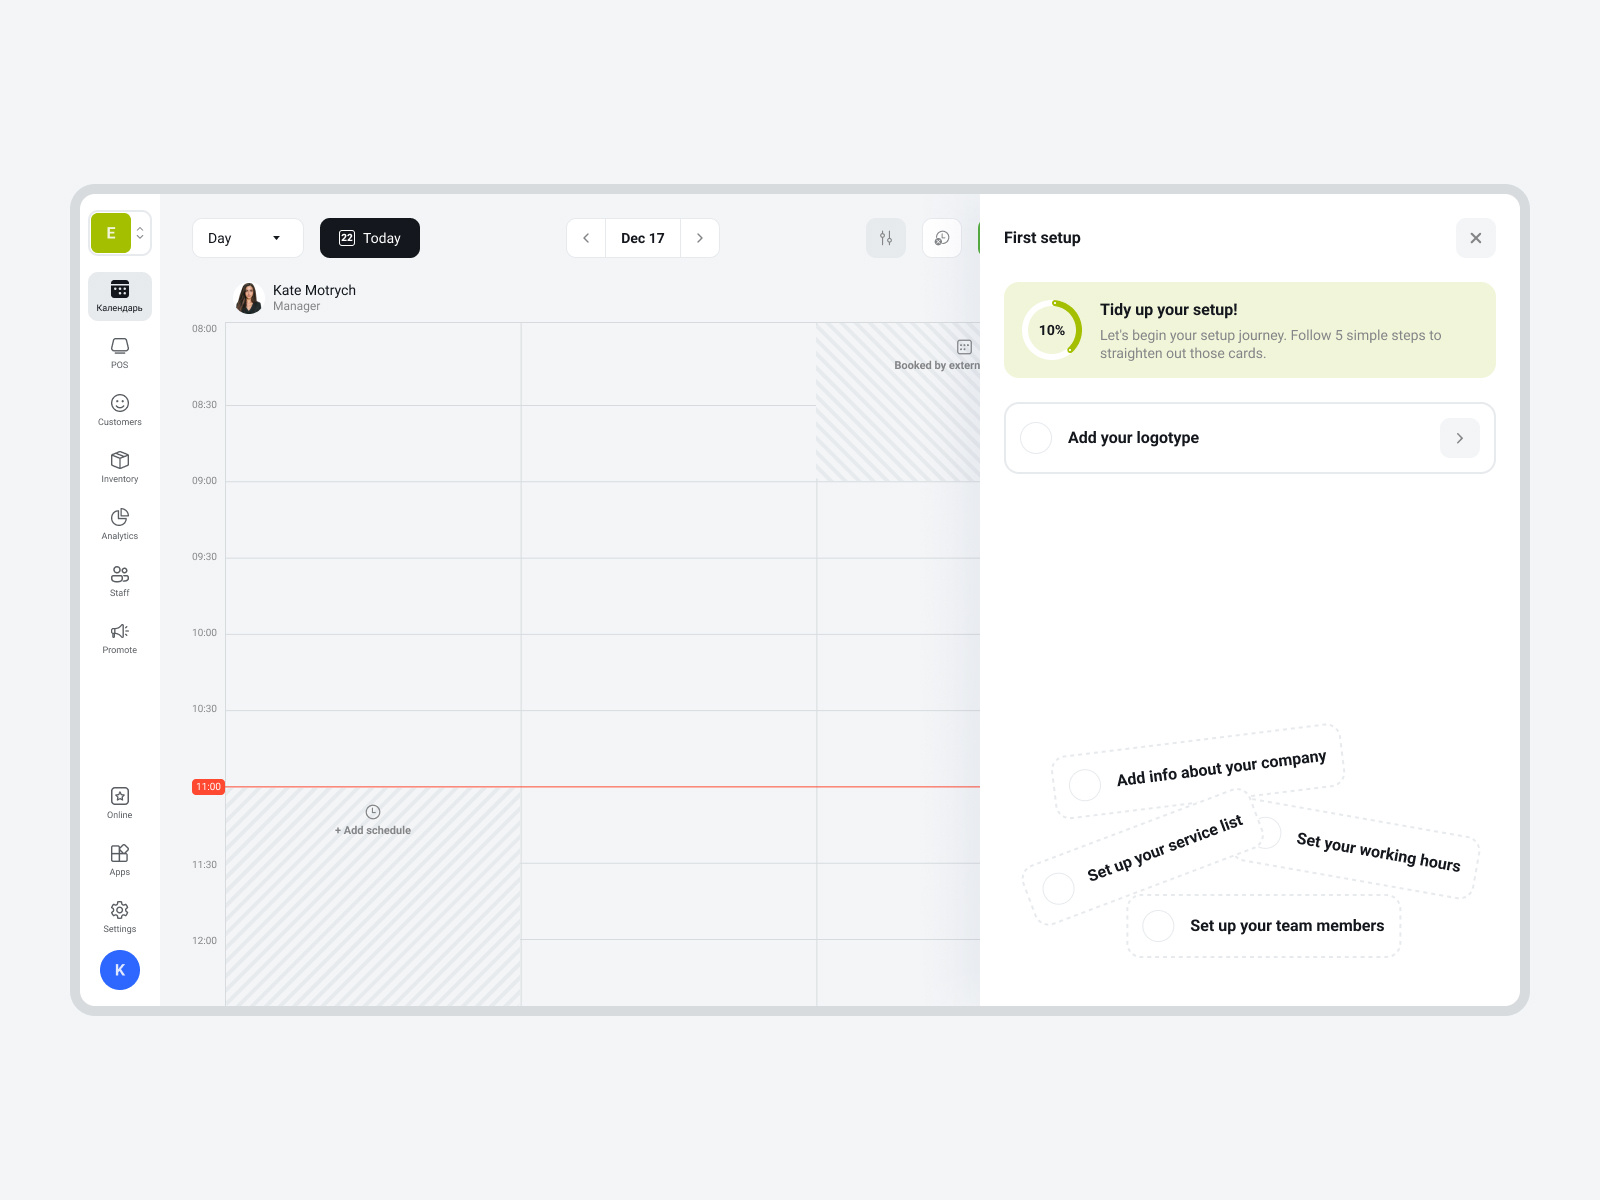Check the Set up your service list circle
The width and height of the screenshot is (1600, 1200).
pos(1057,888)
